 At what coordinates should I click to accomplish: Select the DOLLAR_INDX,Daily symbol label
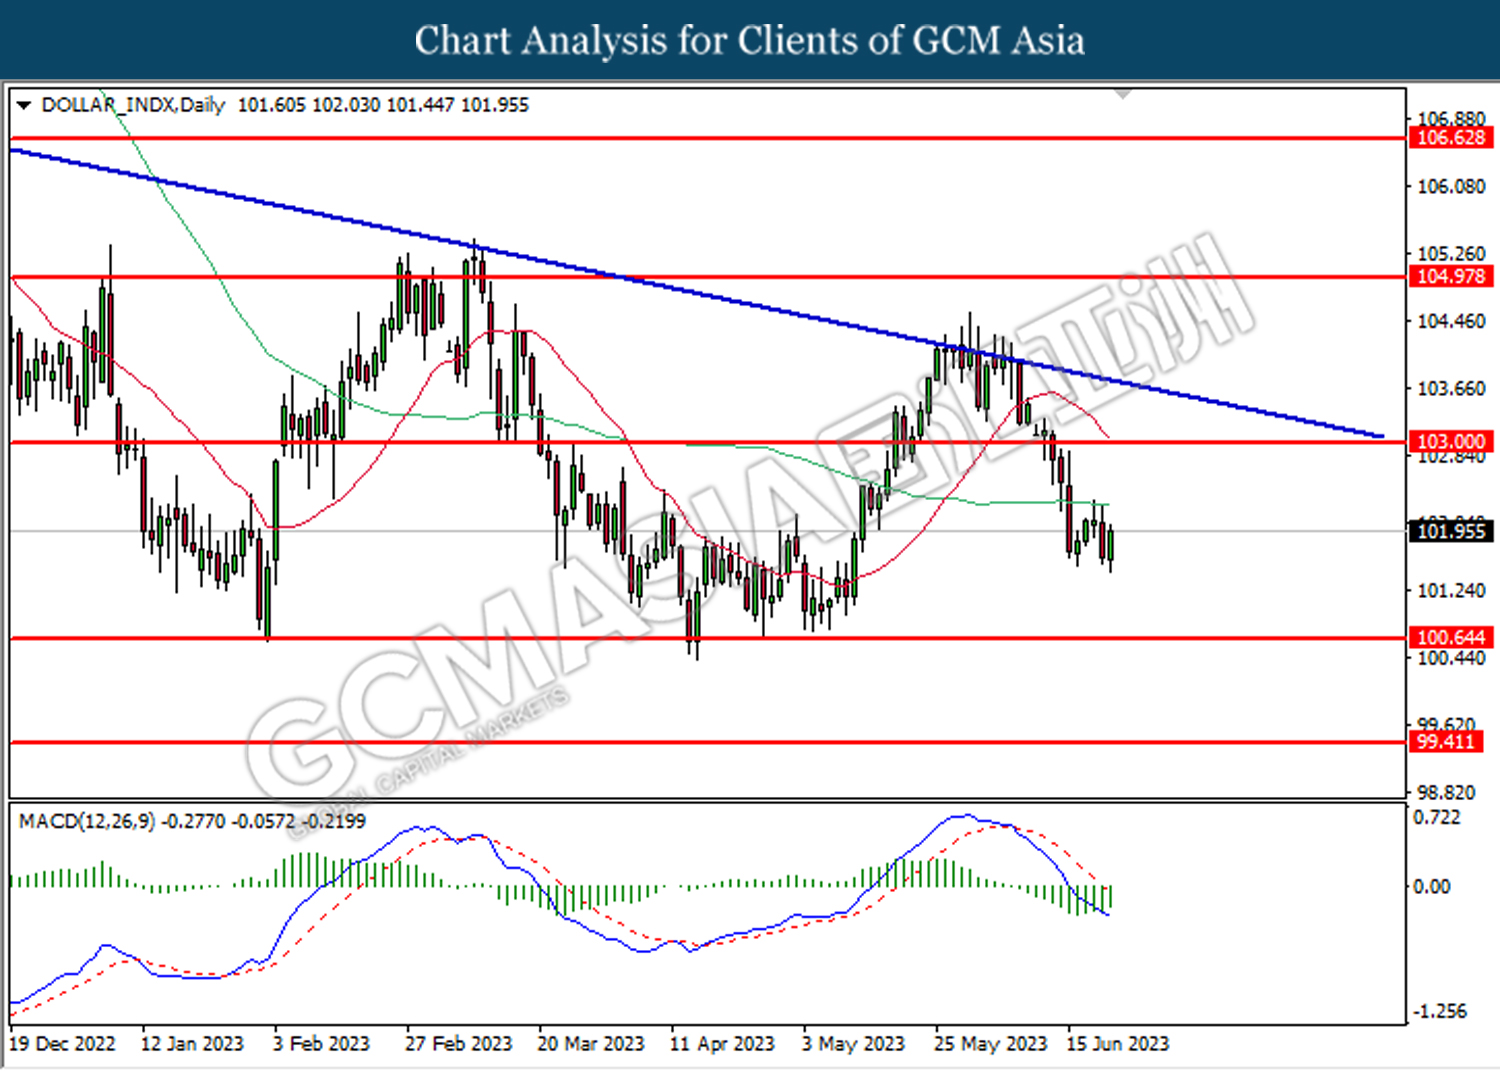[133, 105]
